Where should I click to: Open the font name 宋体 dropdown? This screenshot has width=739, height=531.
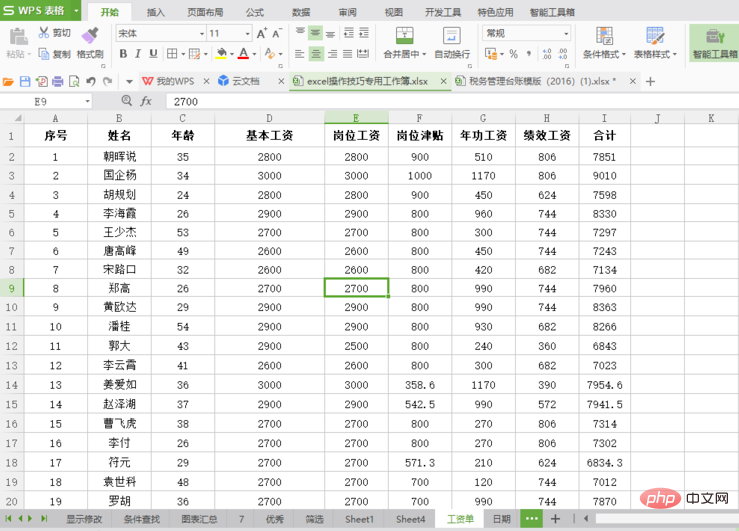tap(202, 33)
